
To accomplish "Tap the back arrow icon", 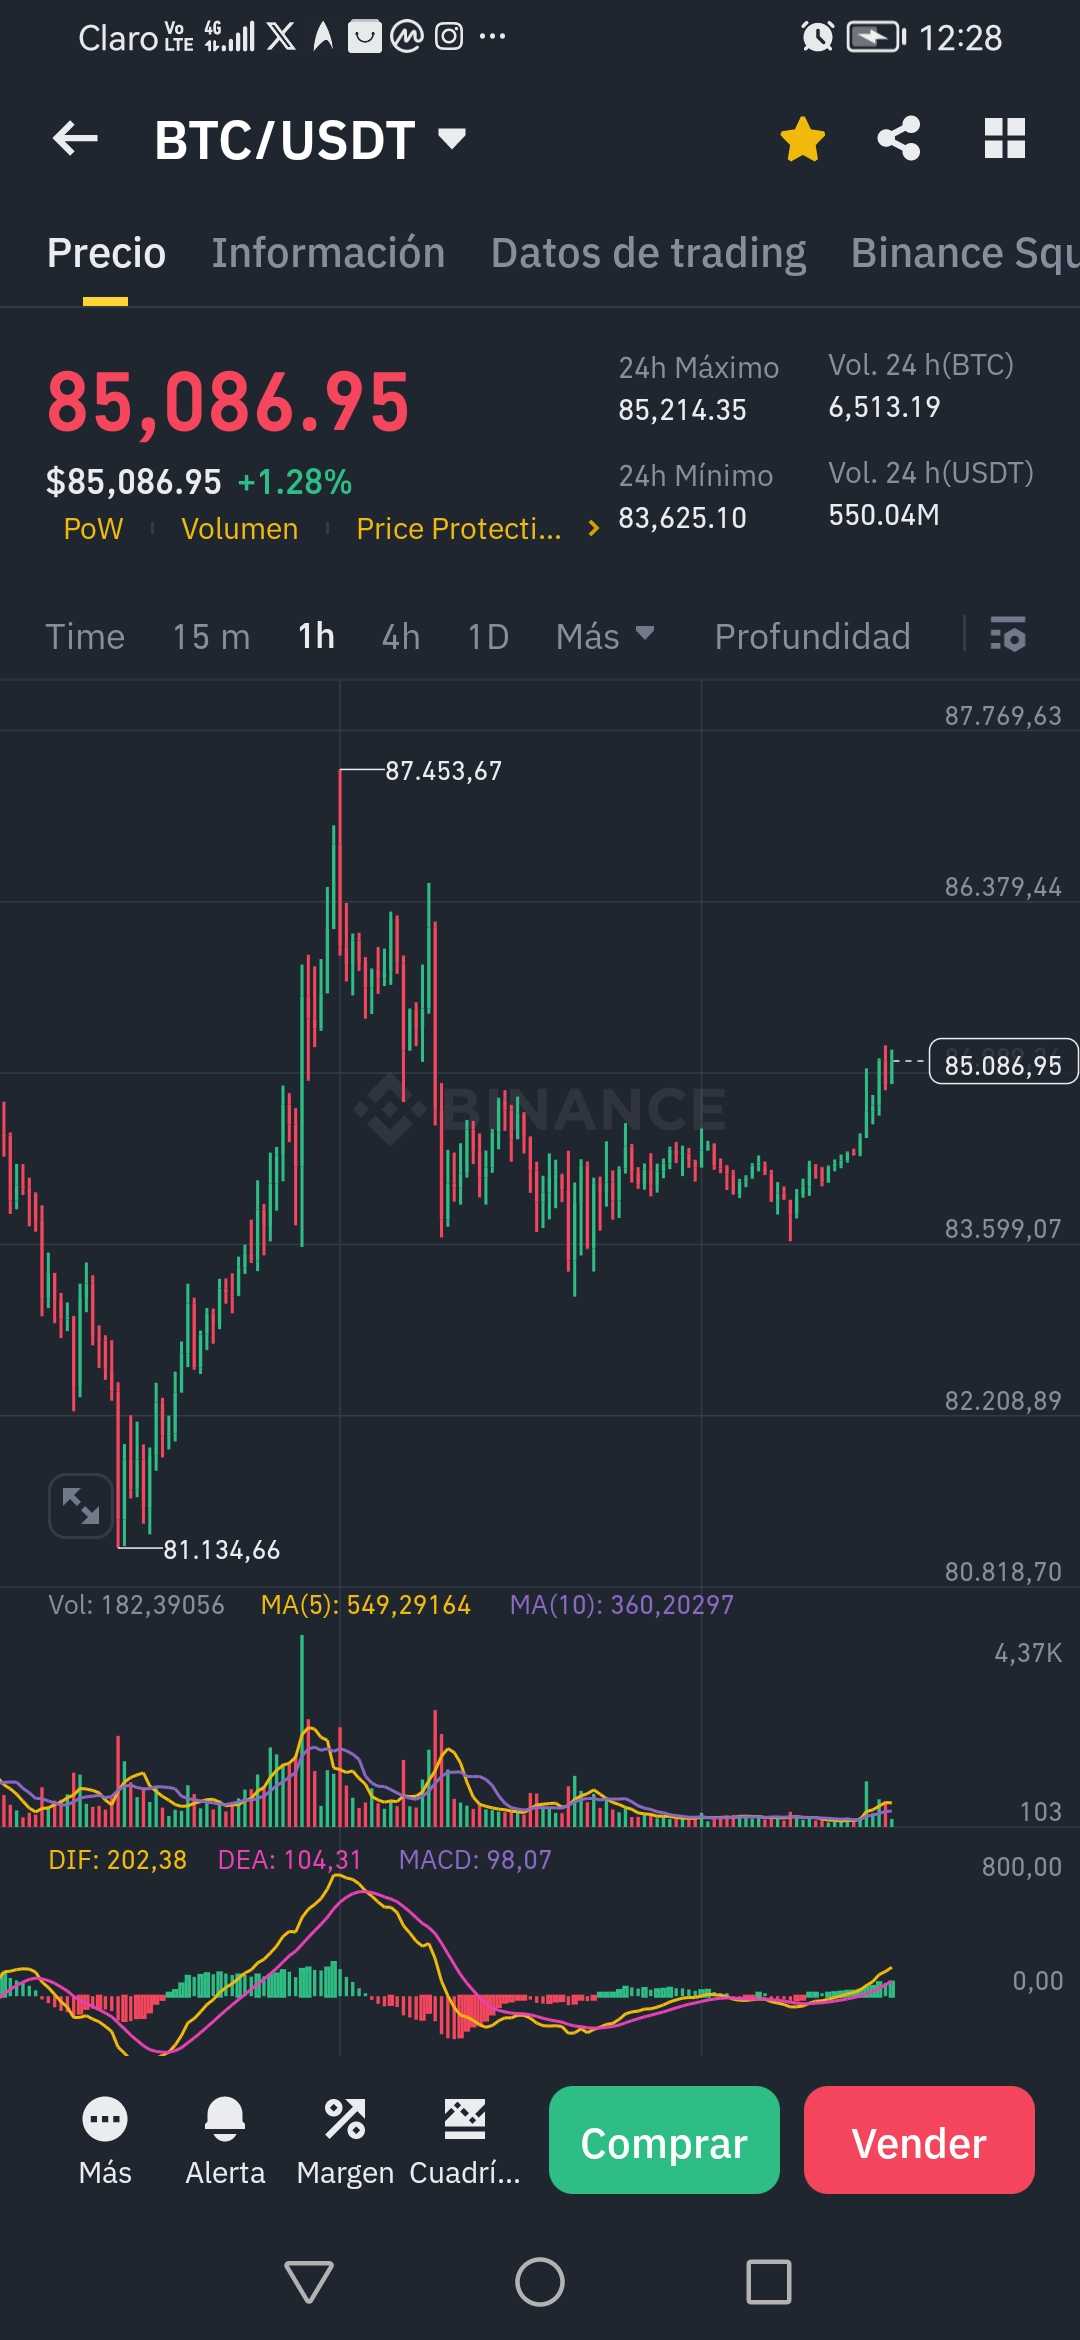I will click(x=75, y=139).
